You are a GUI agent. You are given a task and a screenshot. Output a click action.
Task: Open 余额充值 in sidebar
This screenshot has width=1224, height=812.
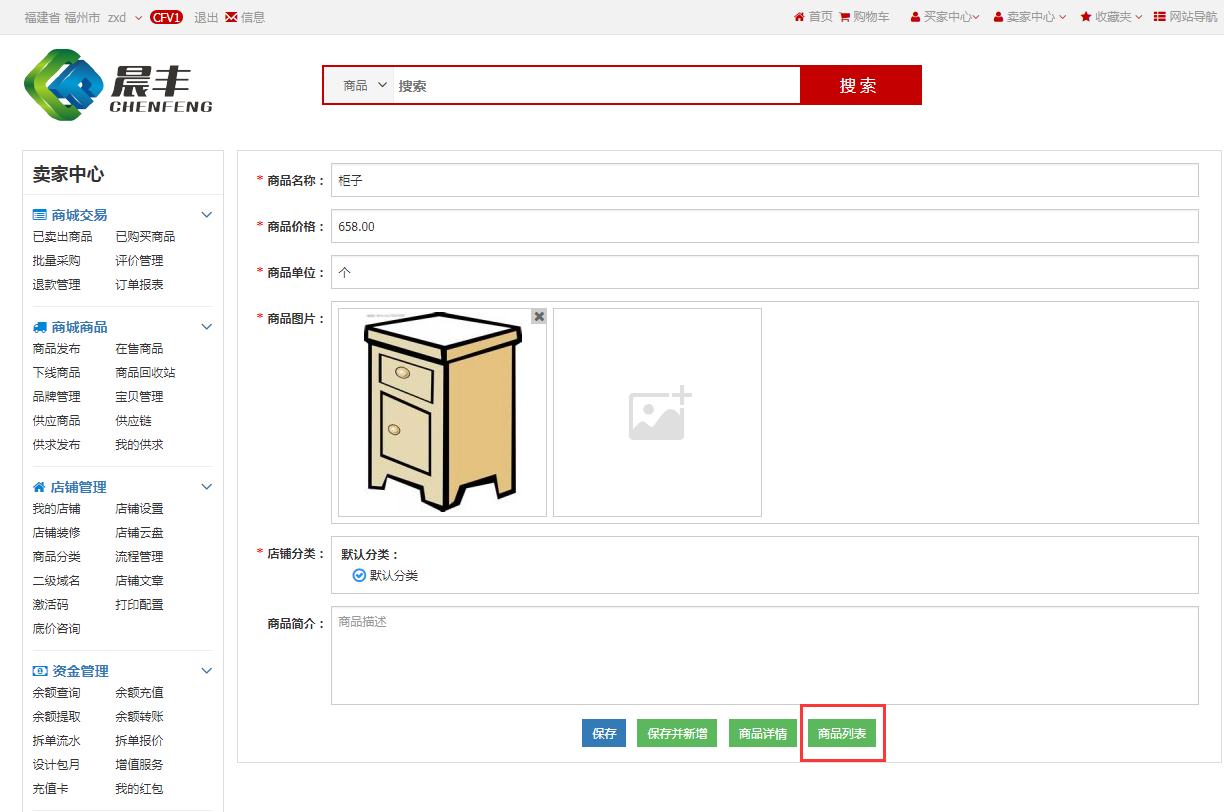[139, 693]
